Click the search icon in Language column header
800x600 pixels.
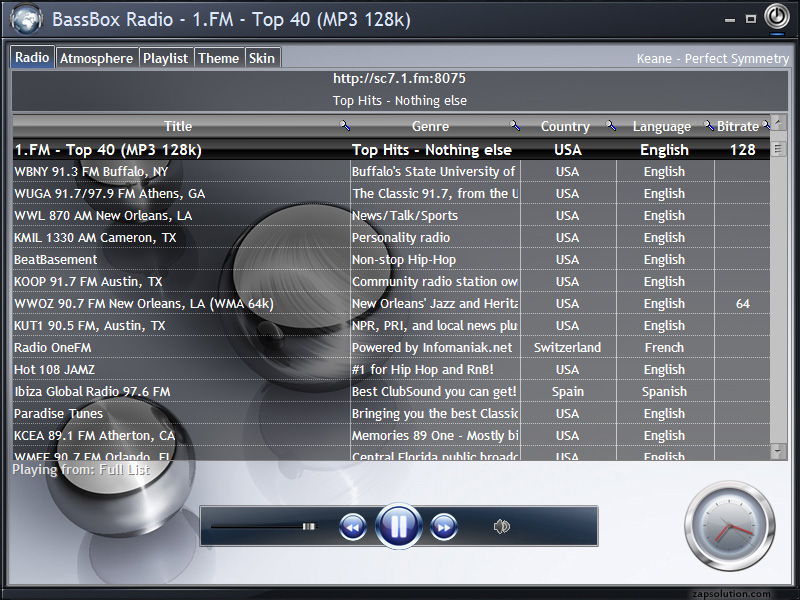click(709, 125)
